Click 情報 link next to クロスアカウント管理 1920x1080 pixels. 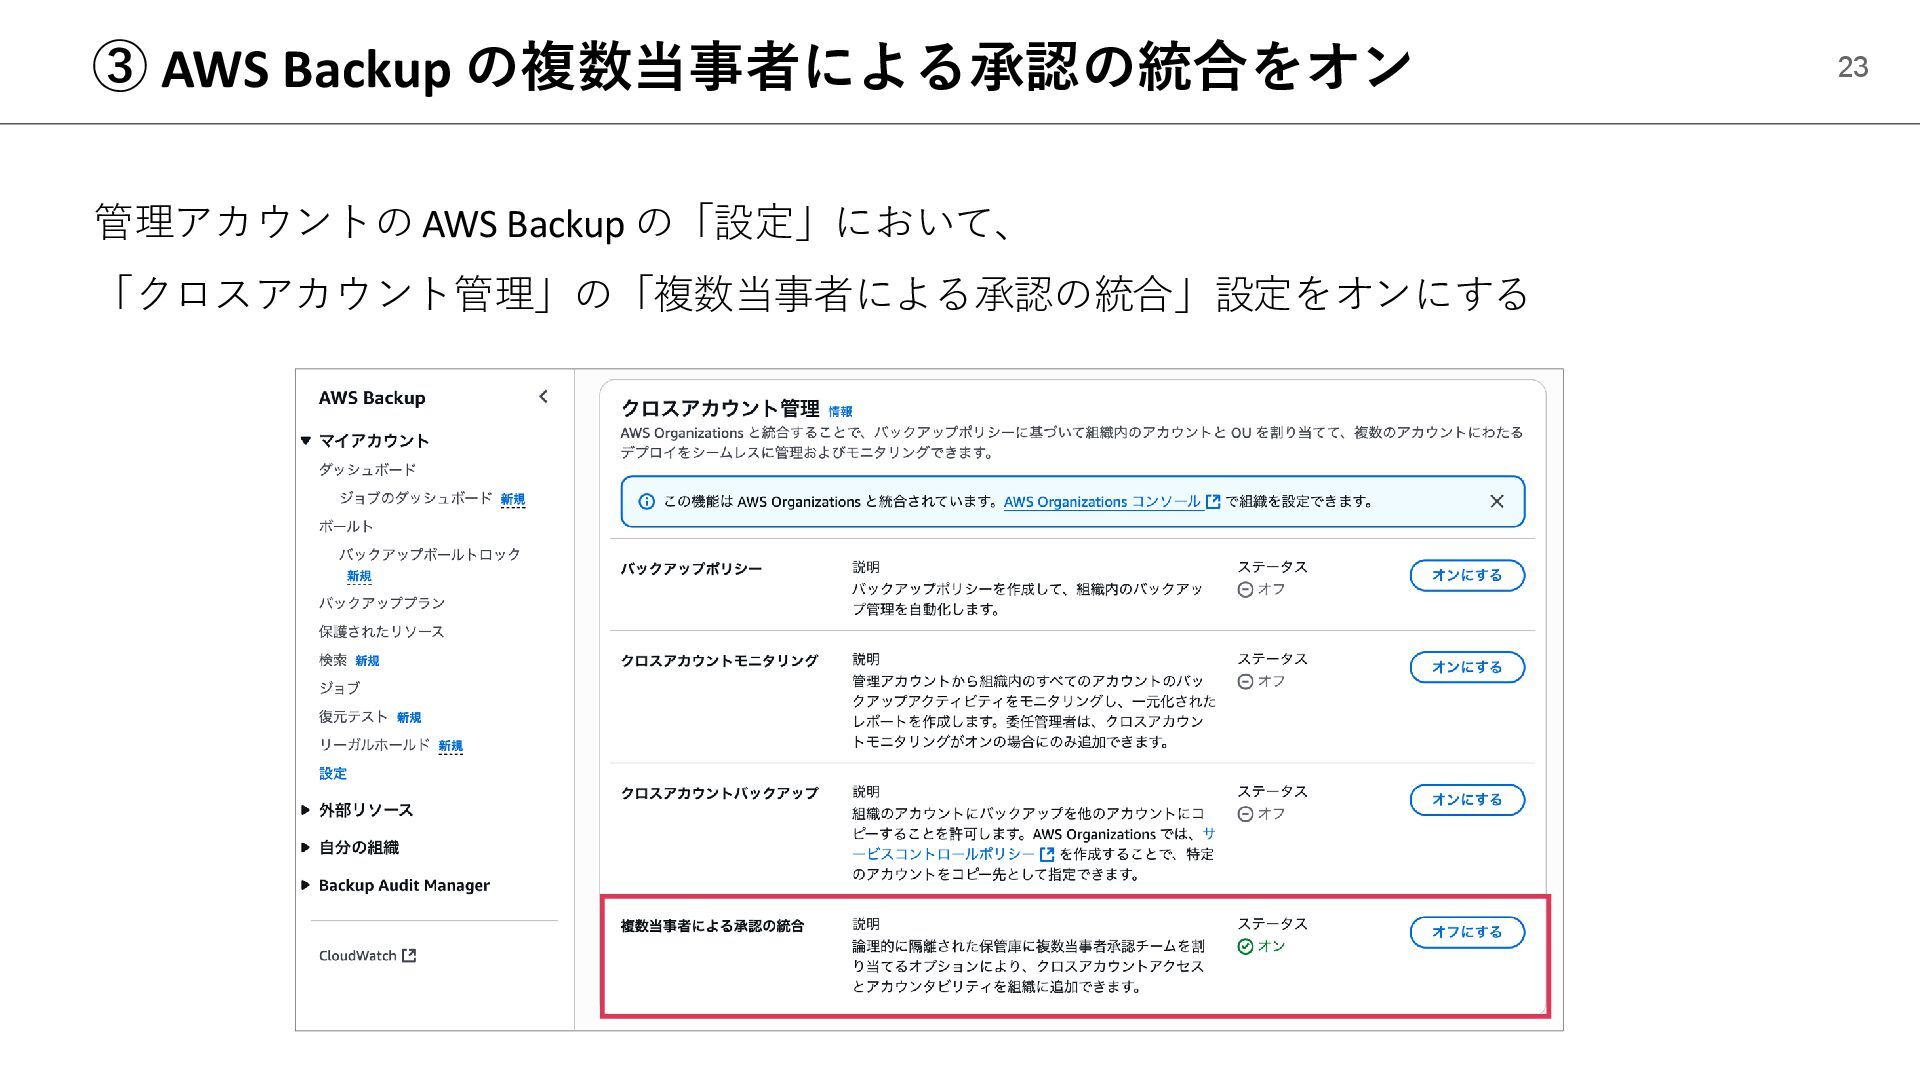click(840, 412)
